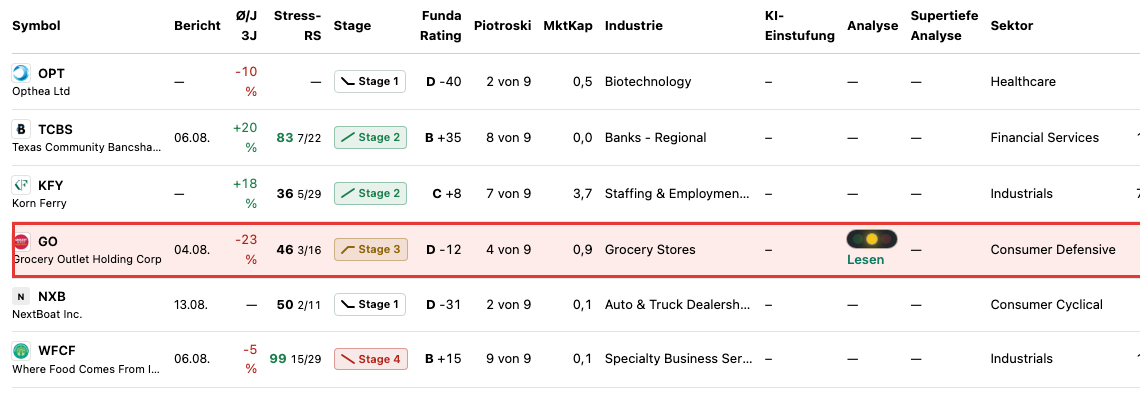Sort by the Funda Rating column header
The image size is (1140, 396).
click(x=441, y=25)
